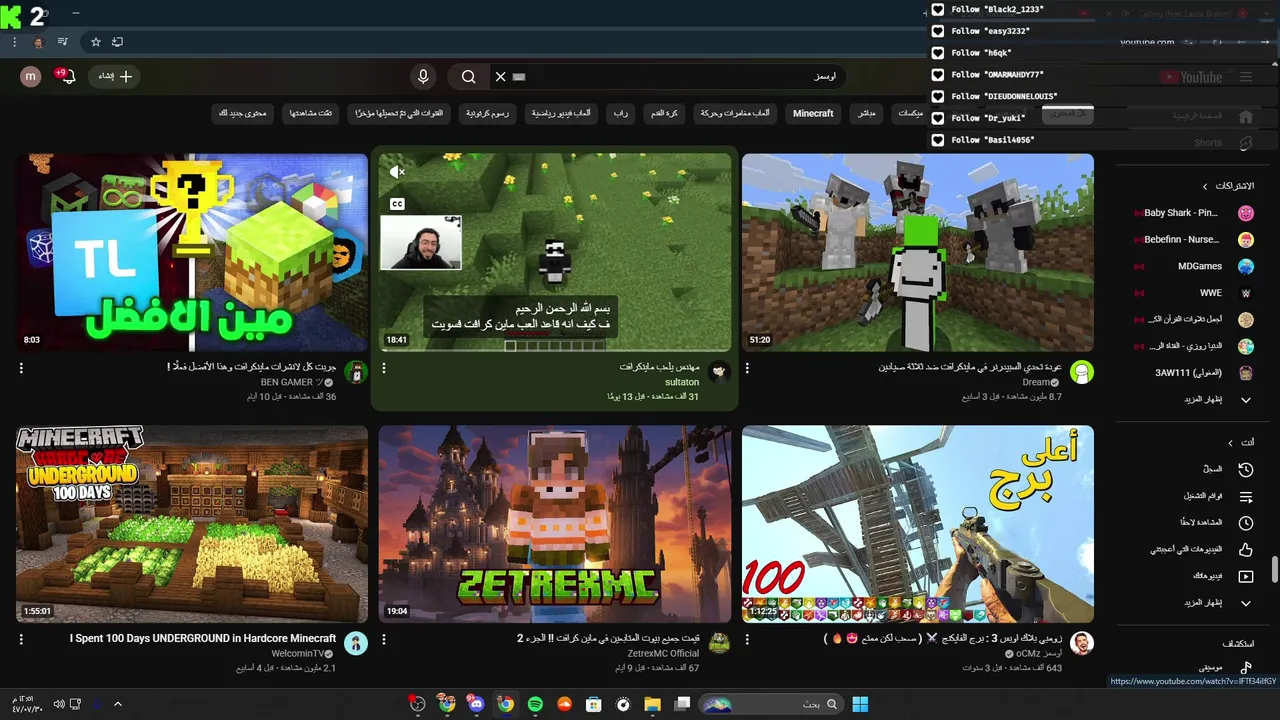The width and height of the screenshot is (1280, 720).
Task: Open the account avatar 'm' menu
Action: 31,76
